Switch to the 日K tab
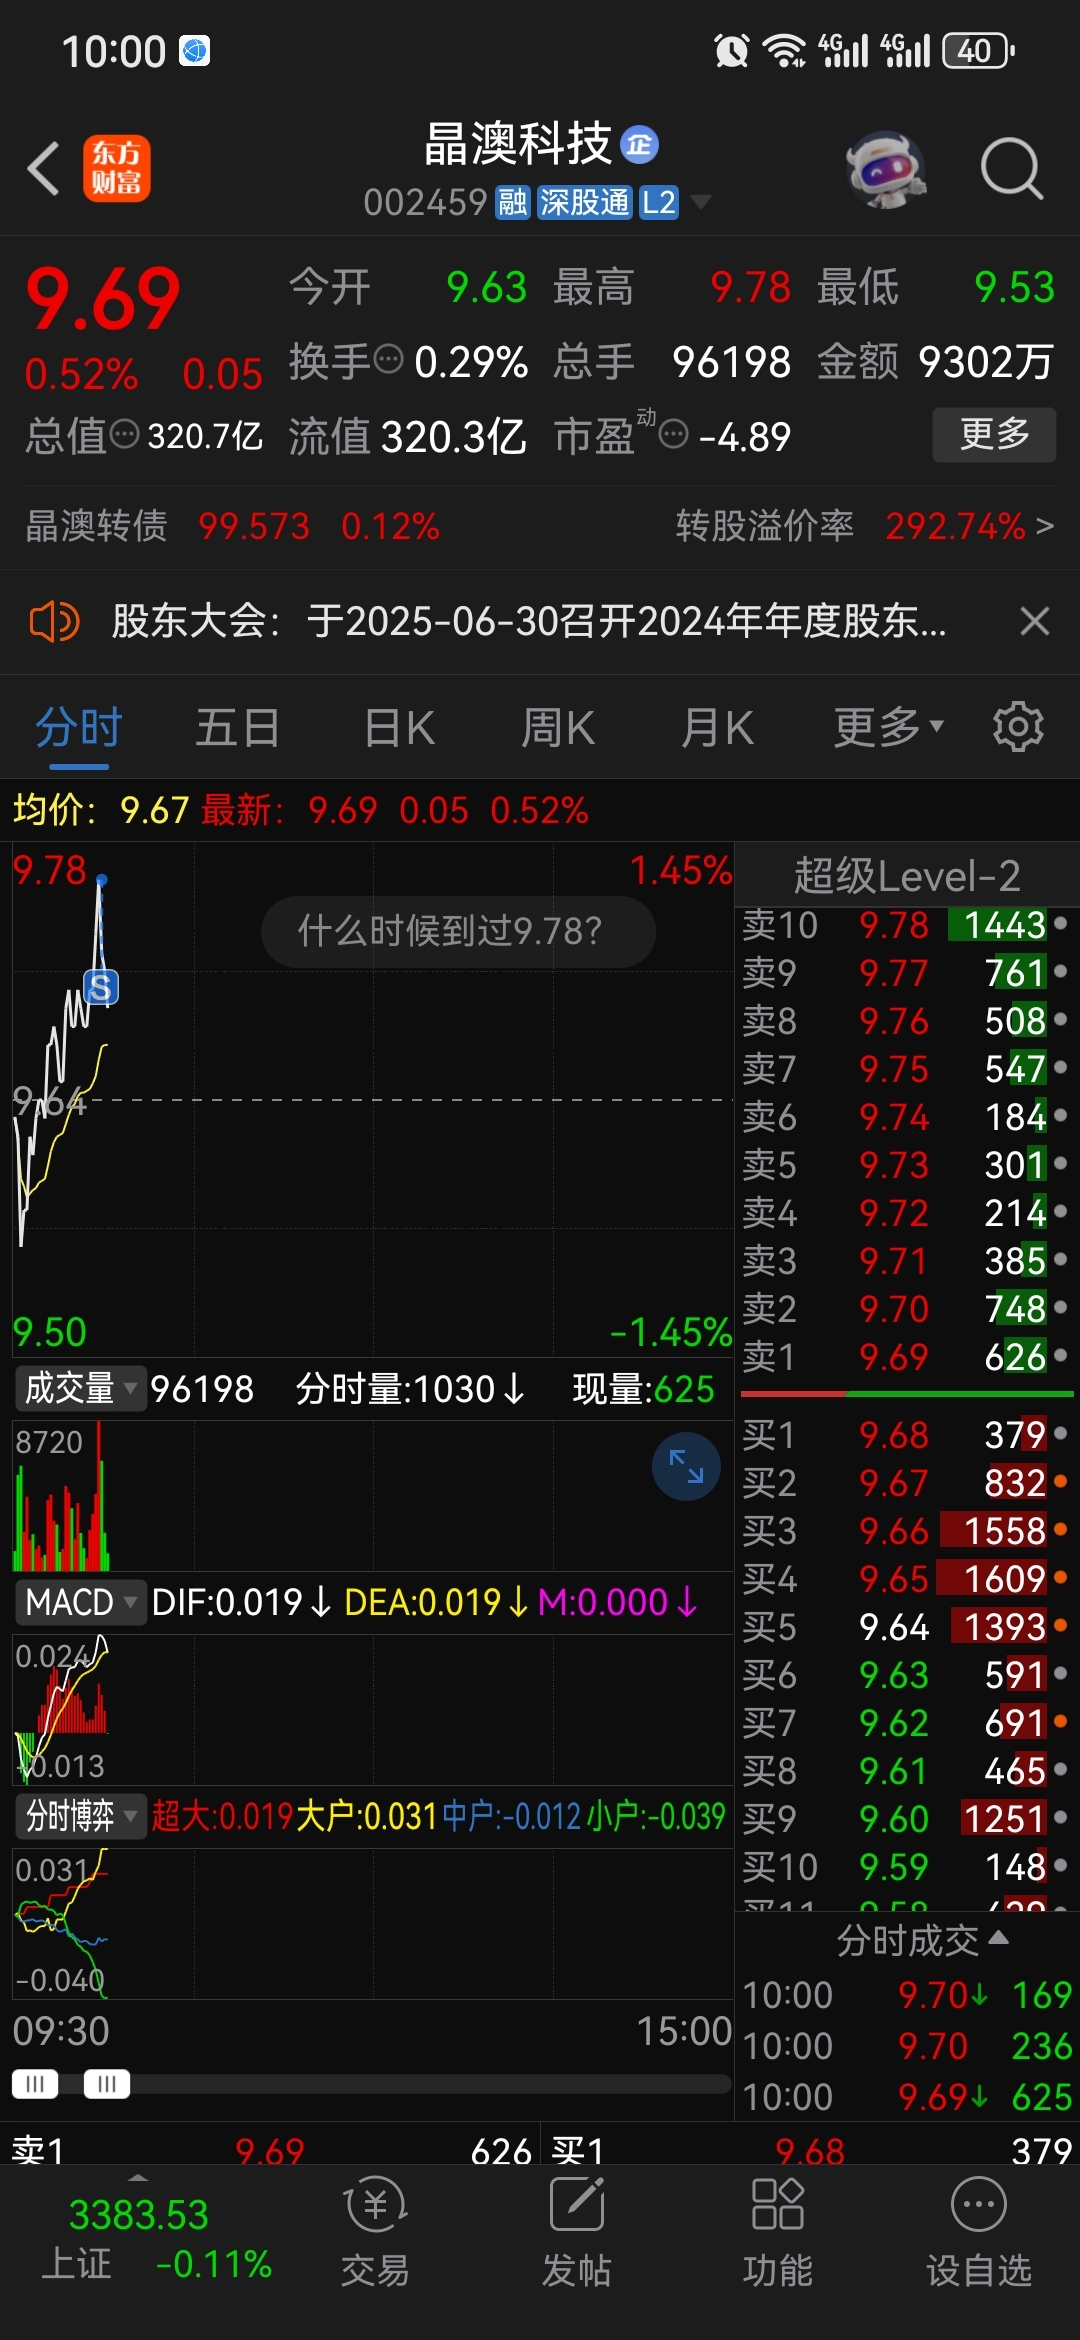The width and height of the screenshot is (1080, 2340). pos(399,728)
